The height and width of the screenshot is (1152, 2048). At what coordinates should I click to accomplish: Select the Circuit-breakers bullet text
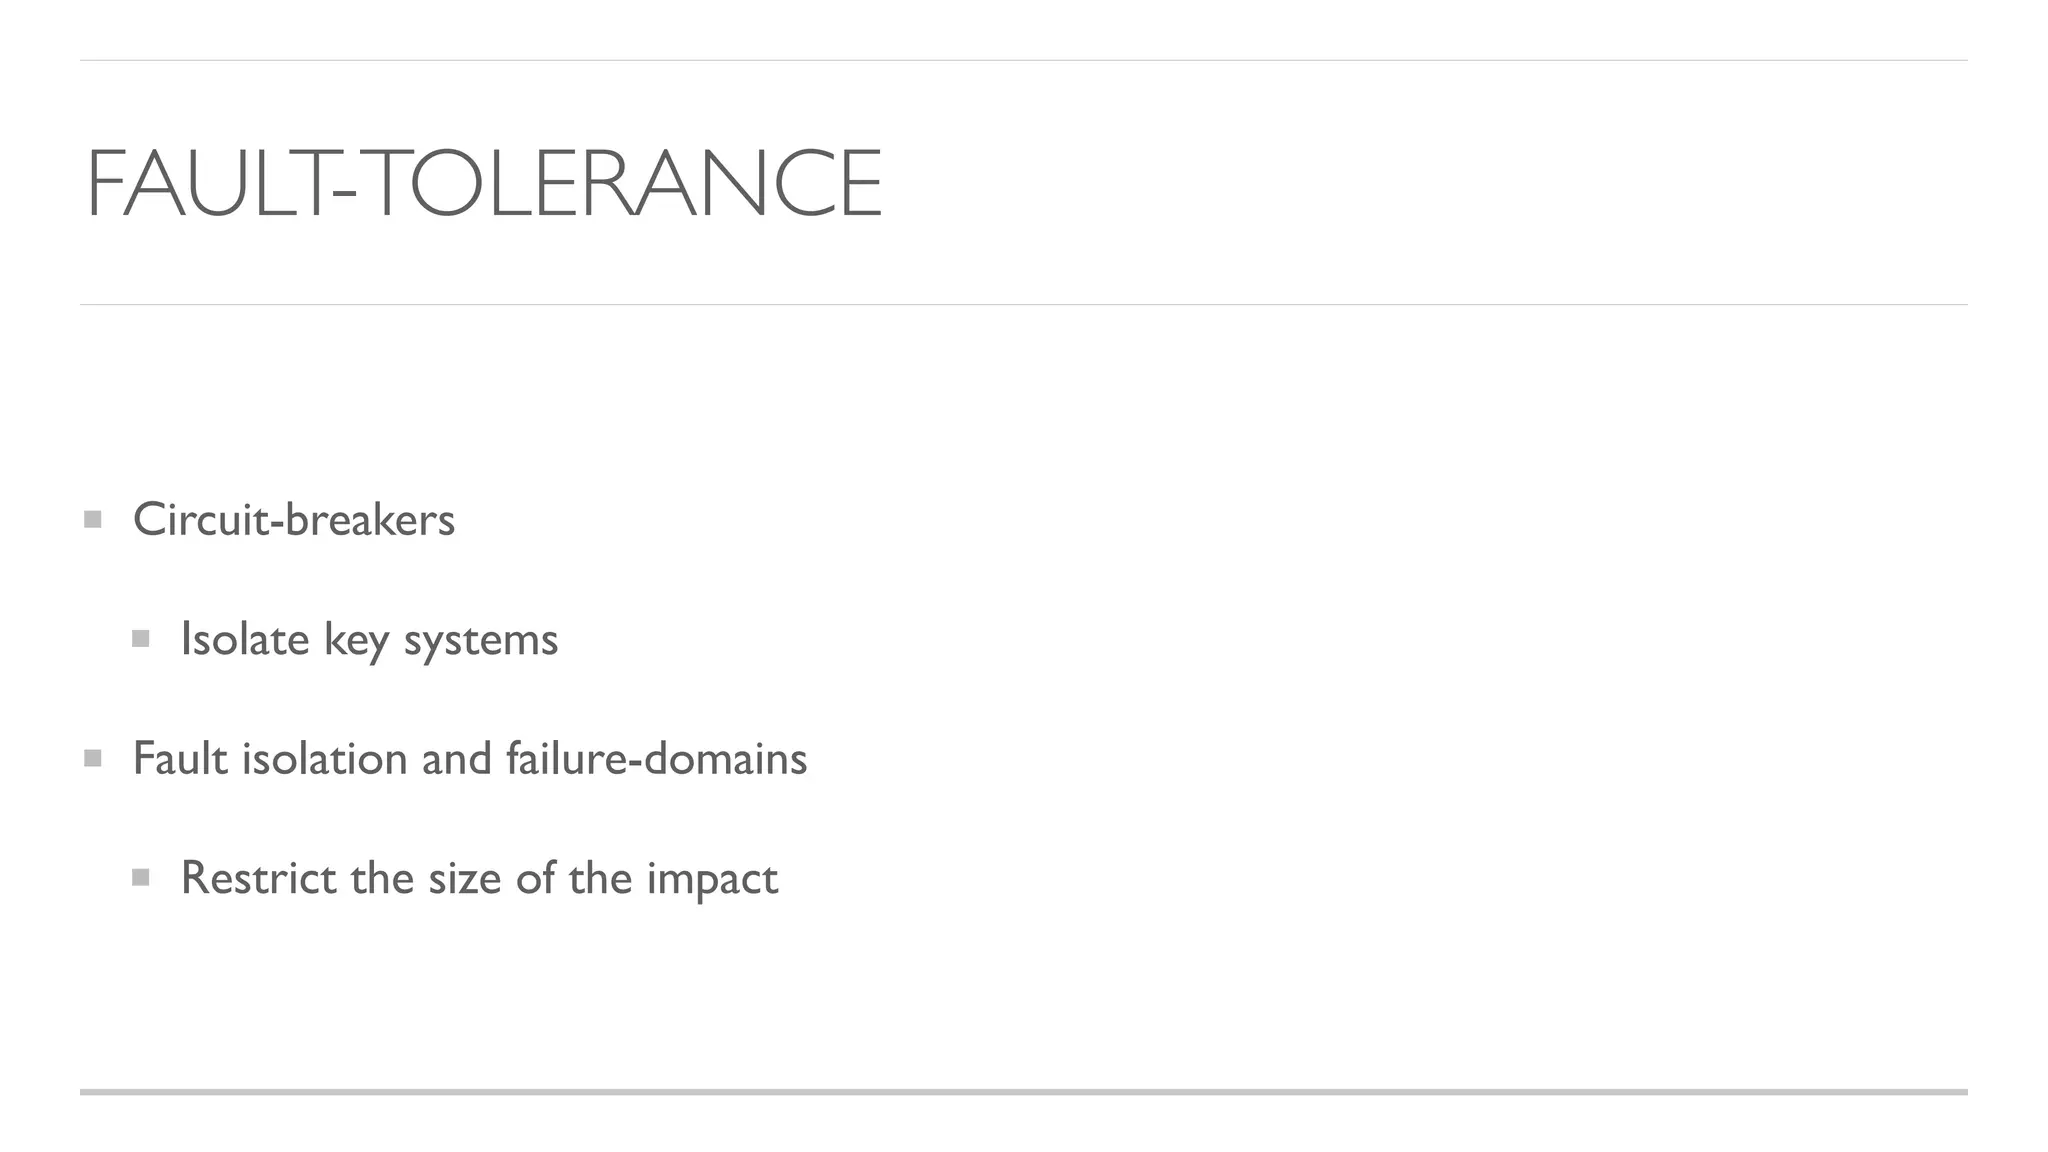[294, 519]
